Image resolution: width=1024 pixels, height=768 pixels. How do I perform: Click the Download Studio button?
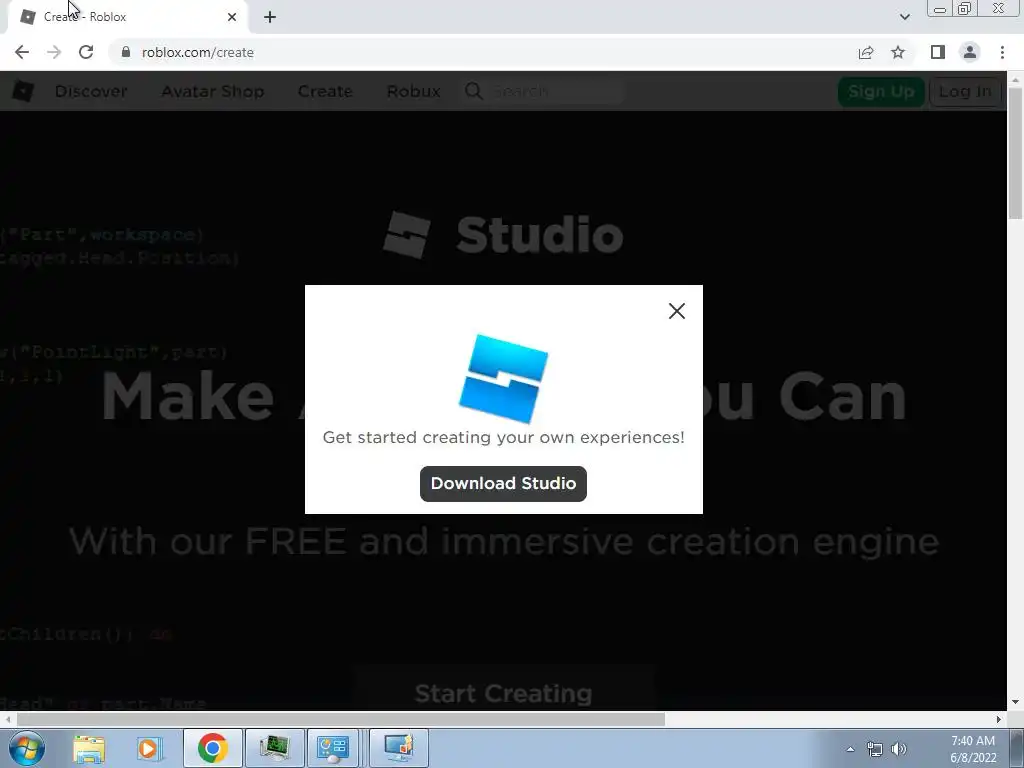pyautogui.click(x=503, y=484)
